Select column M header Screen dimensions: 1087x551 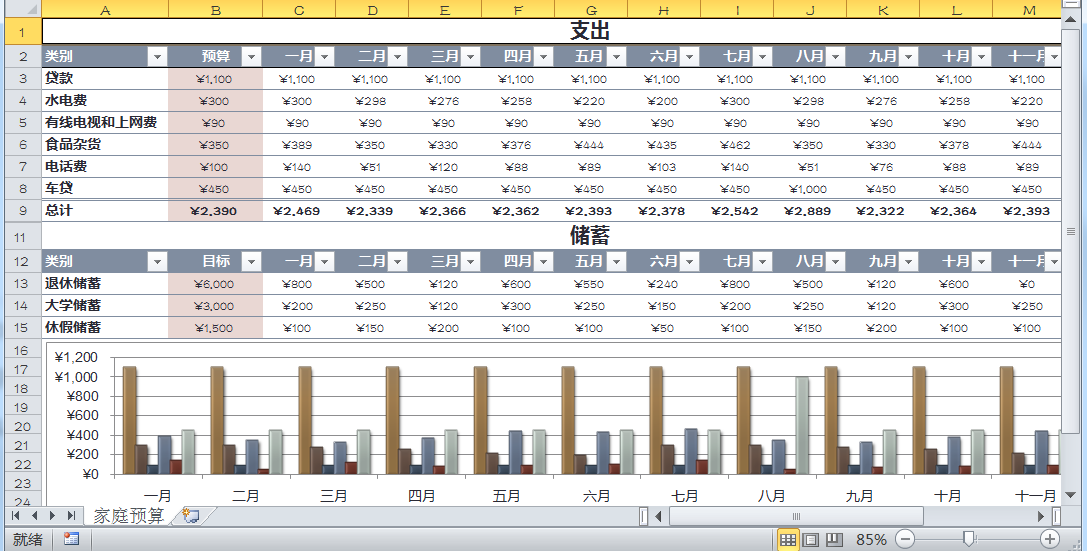pyautogui.click(x=1029, y=10)
